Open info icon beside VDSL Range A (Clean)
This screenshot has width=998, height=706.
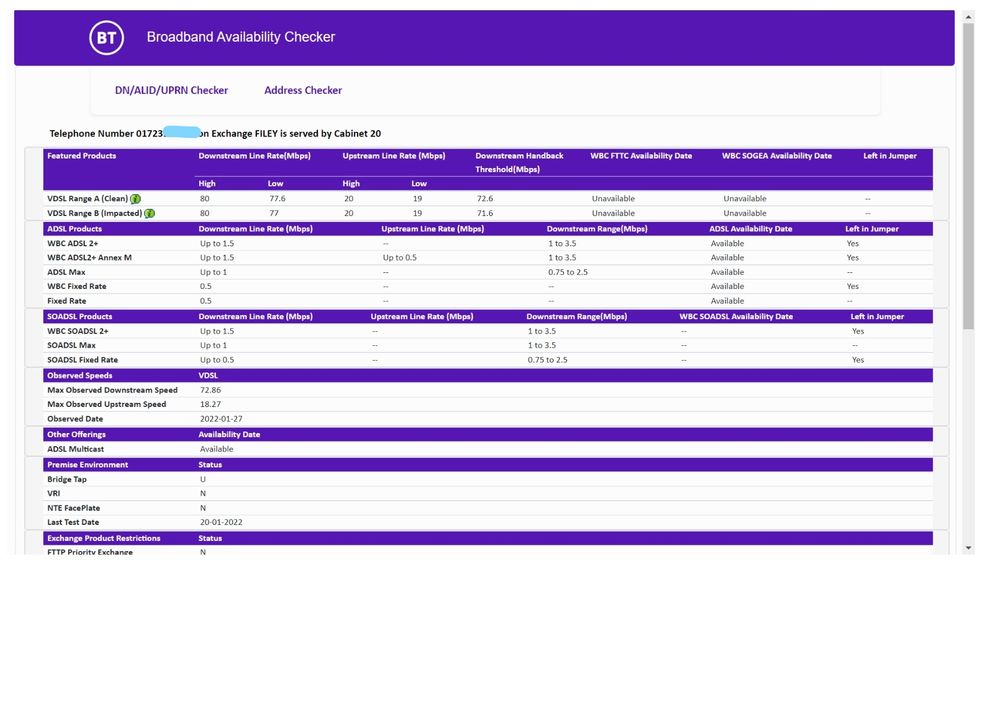pos(135,199)
